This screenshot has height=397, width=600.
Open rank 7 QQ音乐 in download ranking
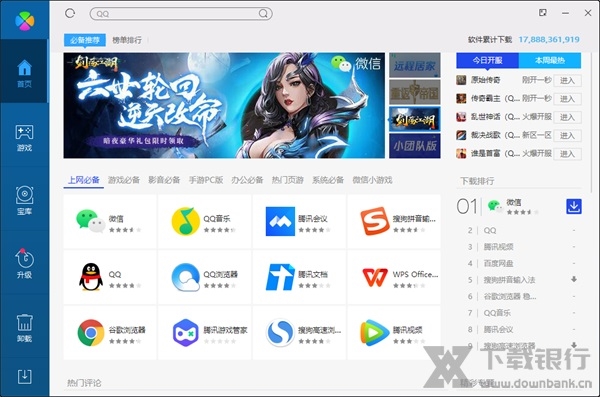tap(497, 313)
